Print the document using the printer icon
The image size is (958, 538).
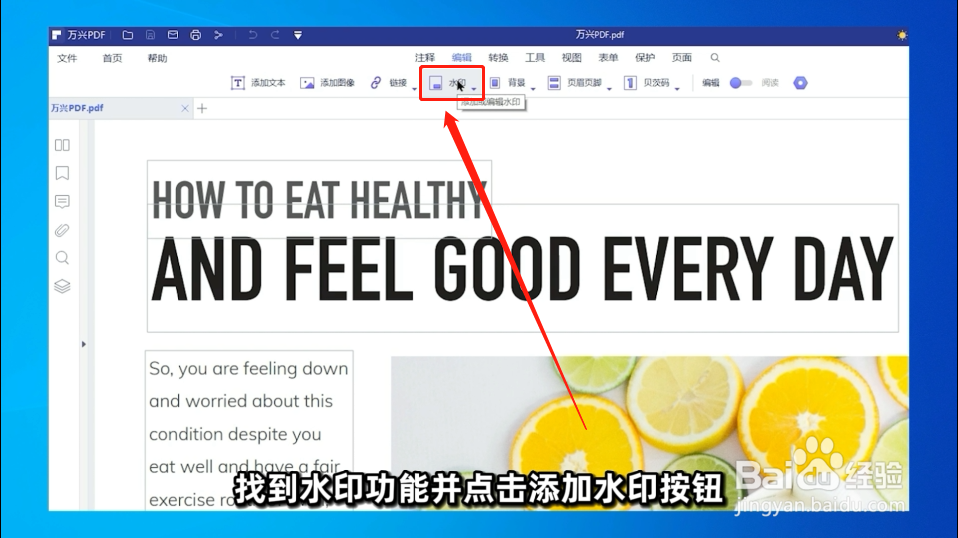(196, 35)
